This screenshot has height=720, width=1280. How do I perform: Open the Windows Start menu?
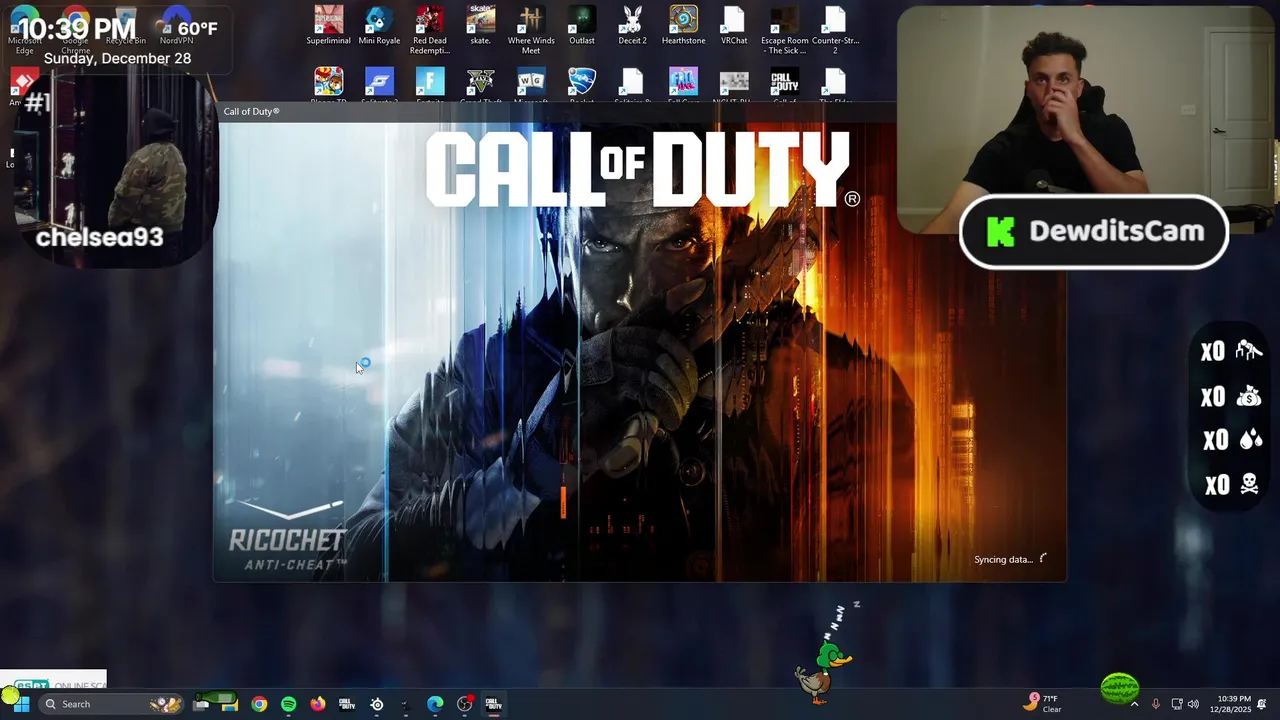coord(21,704)
